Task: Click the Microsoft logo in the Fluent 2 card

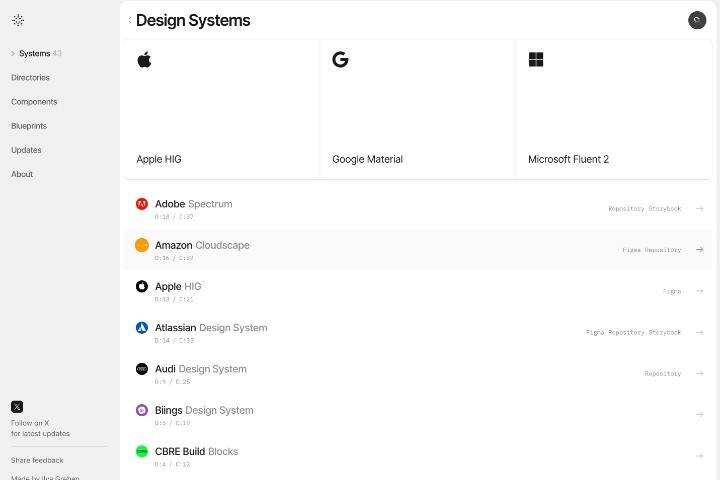Action: tap(536, 60)
